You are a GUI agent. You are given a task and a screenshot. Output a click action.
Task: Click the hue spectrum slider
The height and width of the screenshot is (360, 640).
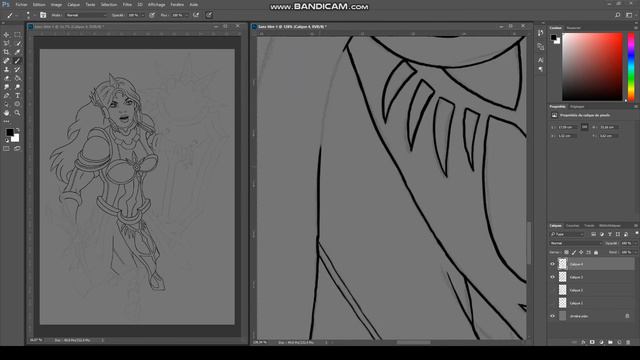pyautogui.click(x=631, y=67)
